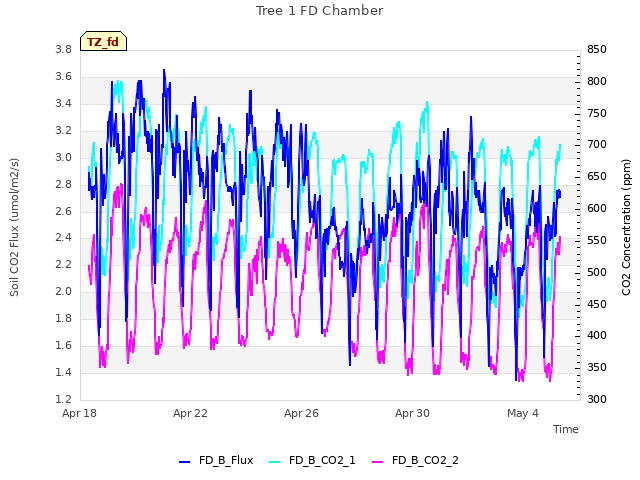Click the 600 right axis value

(597, 209)
